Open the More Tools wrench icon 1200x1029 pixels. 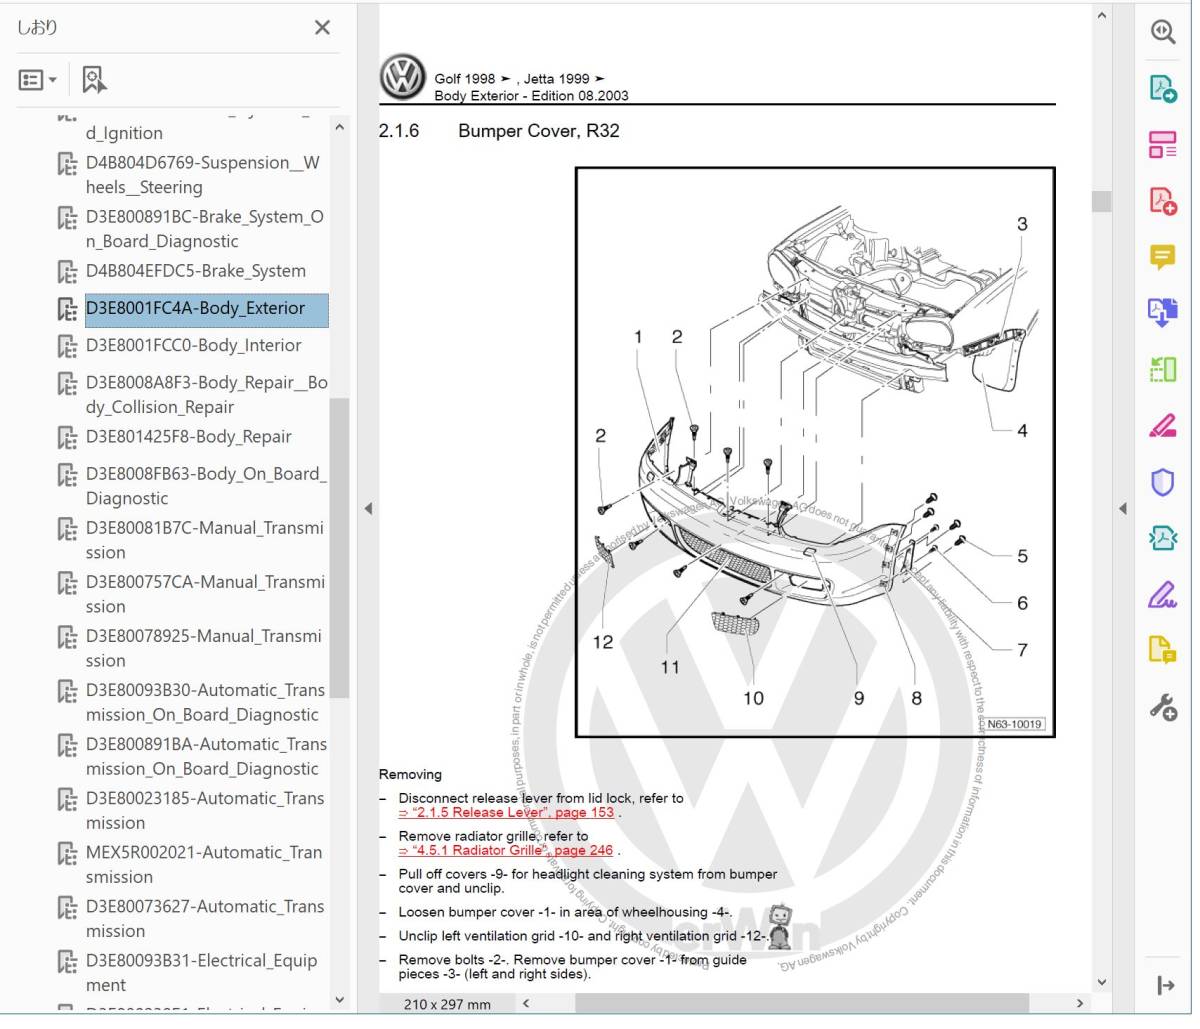[x=1162, y=708]
